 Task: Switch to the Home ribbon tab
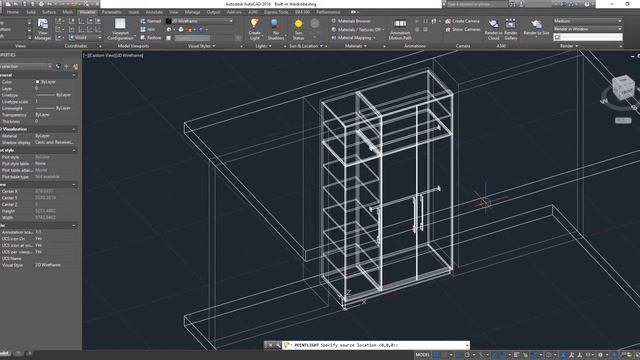(x=13, y=12)
